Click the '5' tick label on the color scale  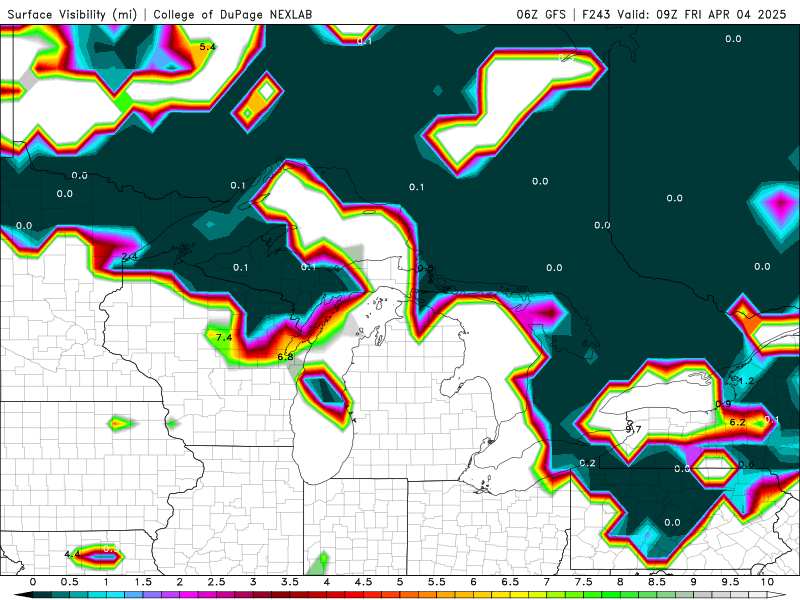(x=400, y=582)
